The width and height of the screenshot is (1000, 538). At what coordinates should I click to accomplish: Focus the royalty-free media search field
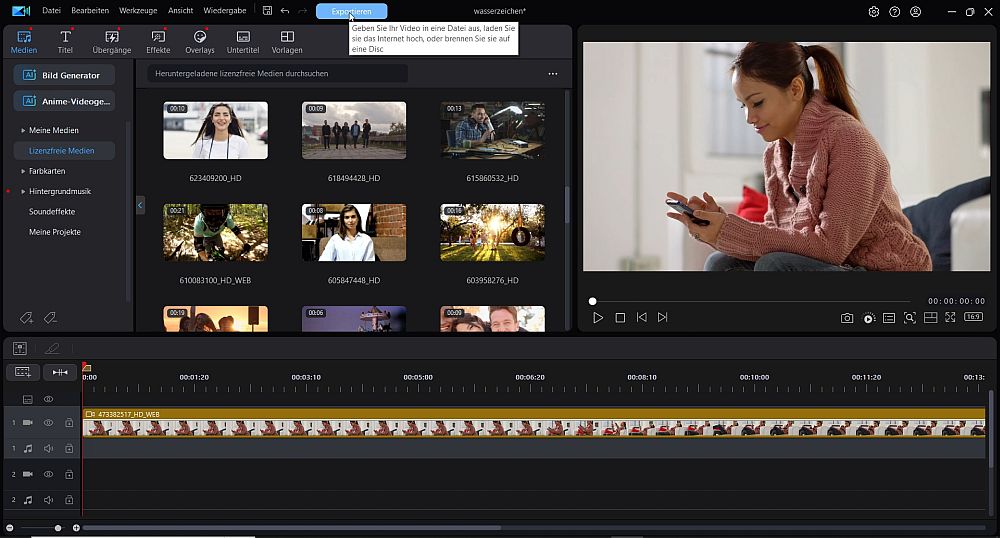[x=277, y=73]
